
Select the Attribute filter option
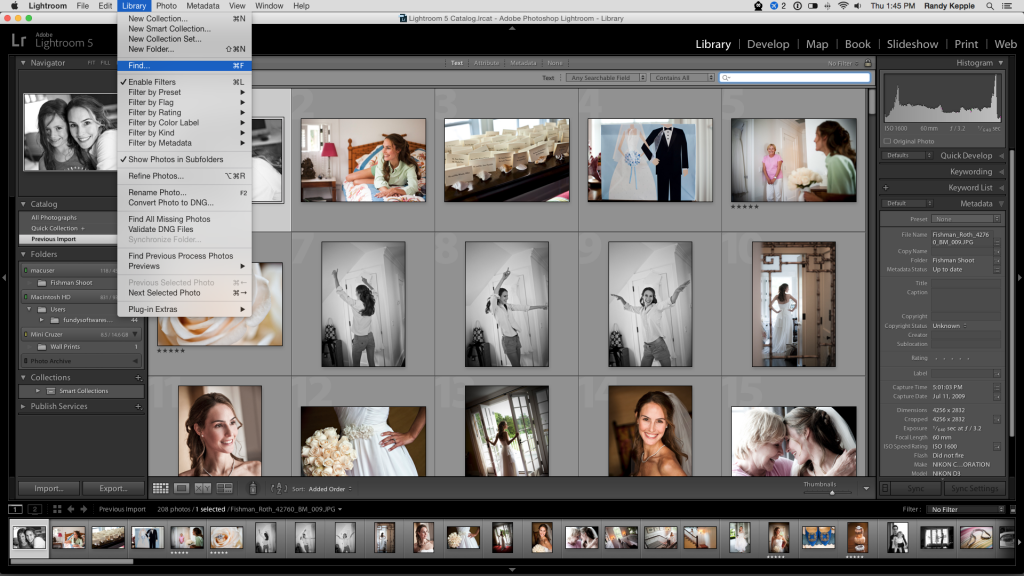[x=487, y=63]
